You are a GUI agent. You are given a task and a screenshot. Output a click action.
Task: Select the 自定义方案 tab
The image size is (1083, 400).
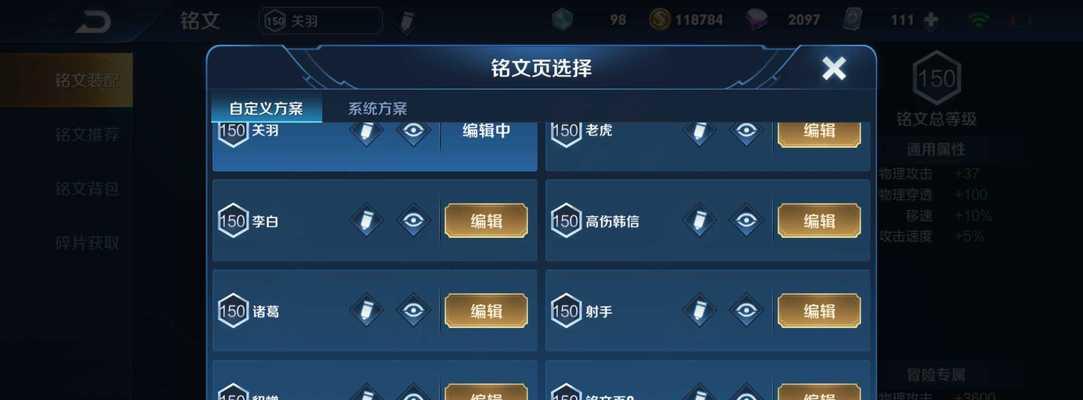point(266,108)
